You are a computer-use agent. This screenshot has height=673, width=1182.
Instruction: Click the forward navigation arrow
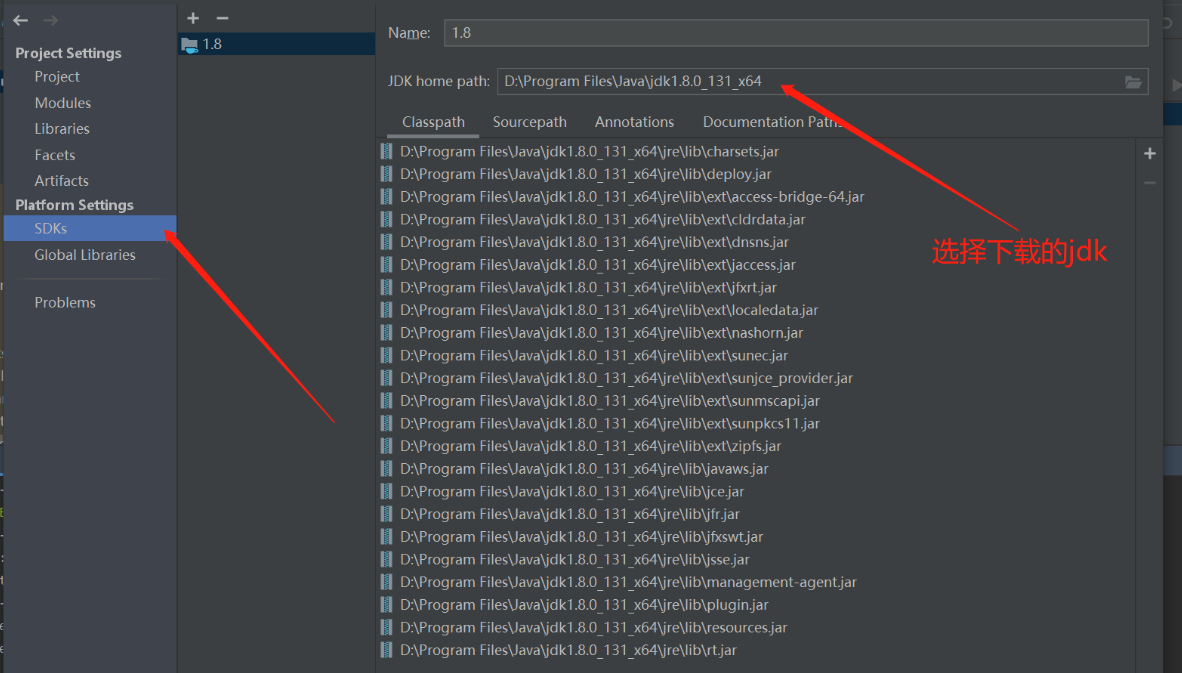51,20
